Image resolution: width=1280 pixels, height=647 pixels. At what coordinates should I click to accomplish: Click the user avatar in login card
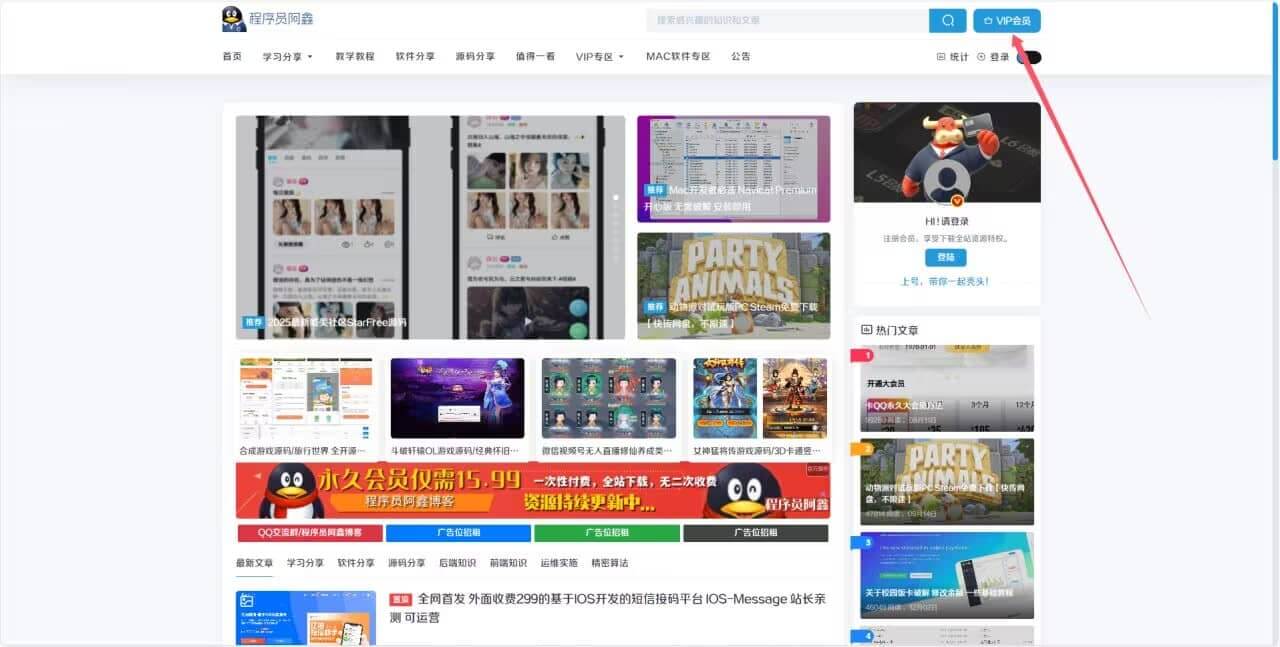coord(946,181)
